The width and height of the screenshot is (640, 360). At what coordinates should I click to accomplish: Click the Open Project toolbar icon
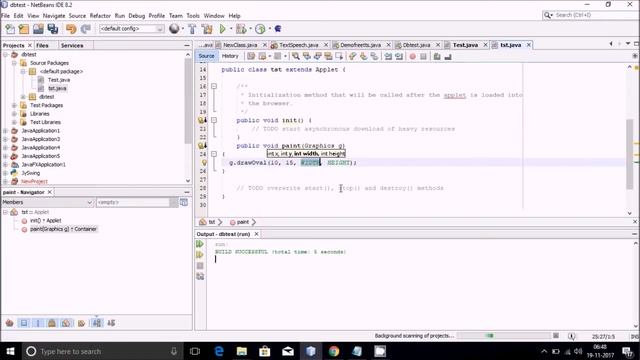(x=38, y=29)
